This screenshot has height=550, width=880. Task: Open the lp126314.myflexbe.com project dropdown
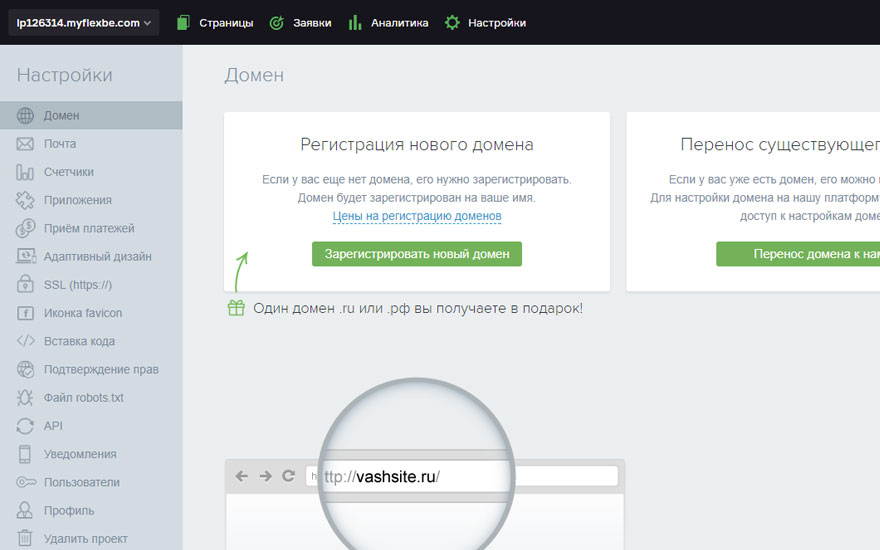84,23
